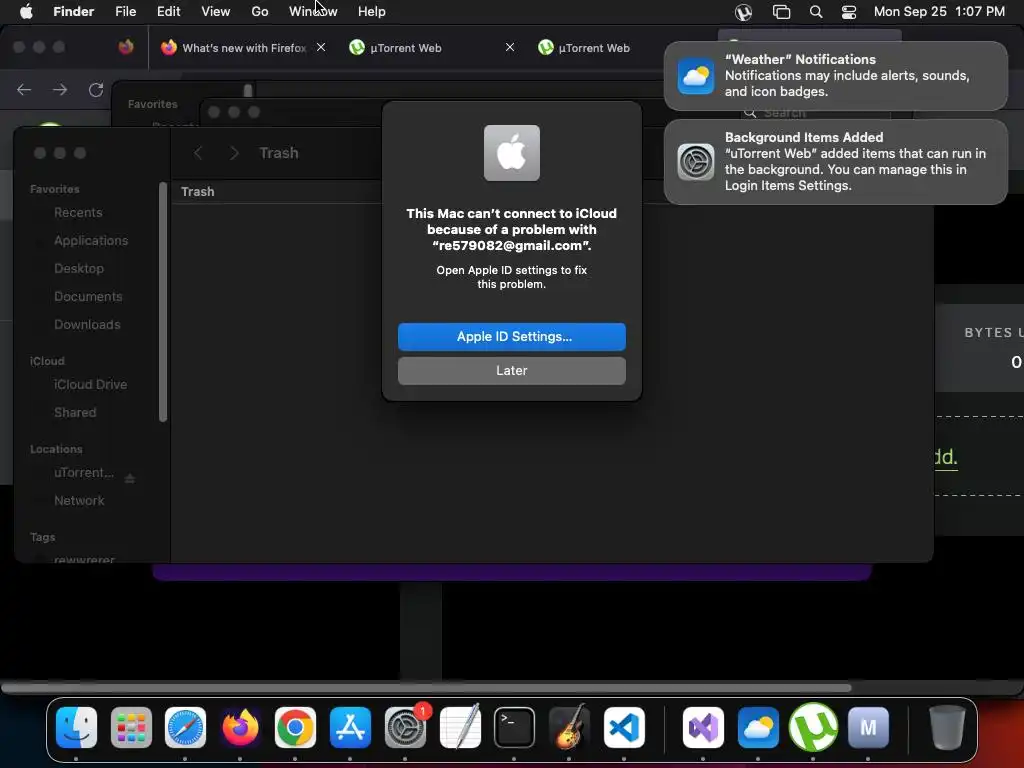Click the Finder sidebar scrollbar
The width and height of the screenshot is (1024, 768).
click(x=163, y=302)
